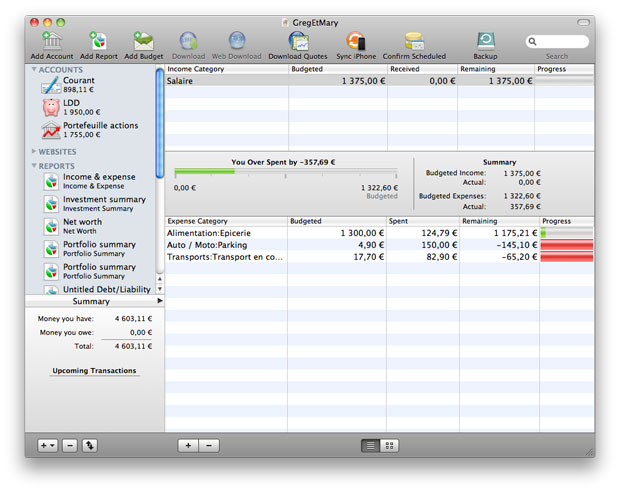Add a new budget category with plus

tap(188, 446)
